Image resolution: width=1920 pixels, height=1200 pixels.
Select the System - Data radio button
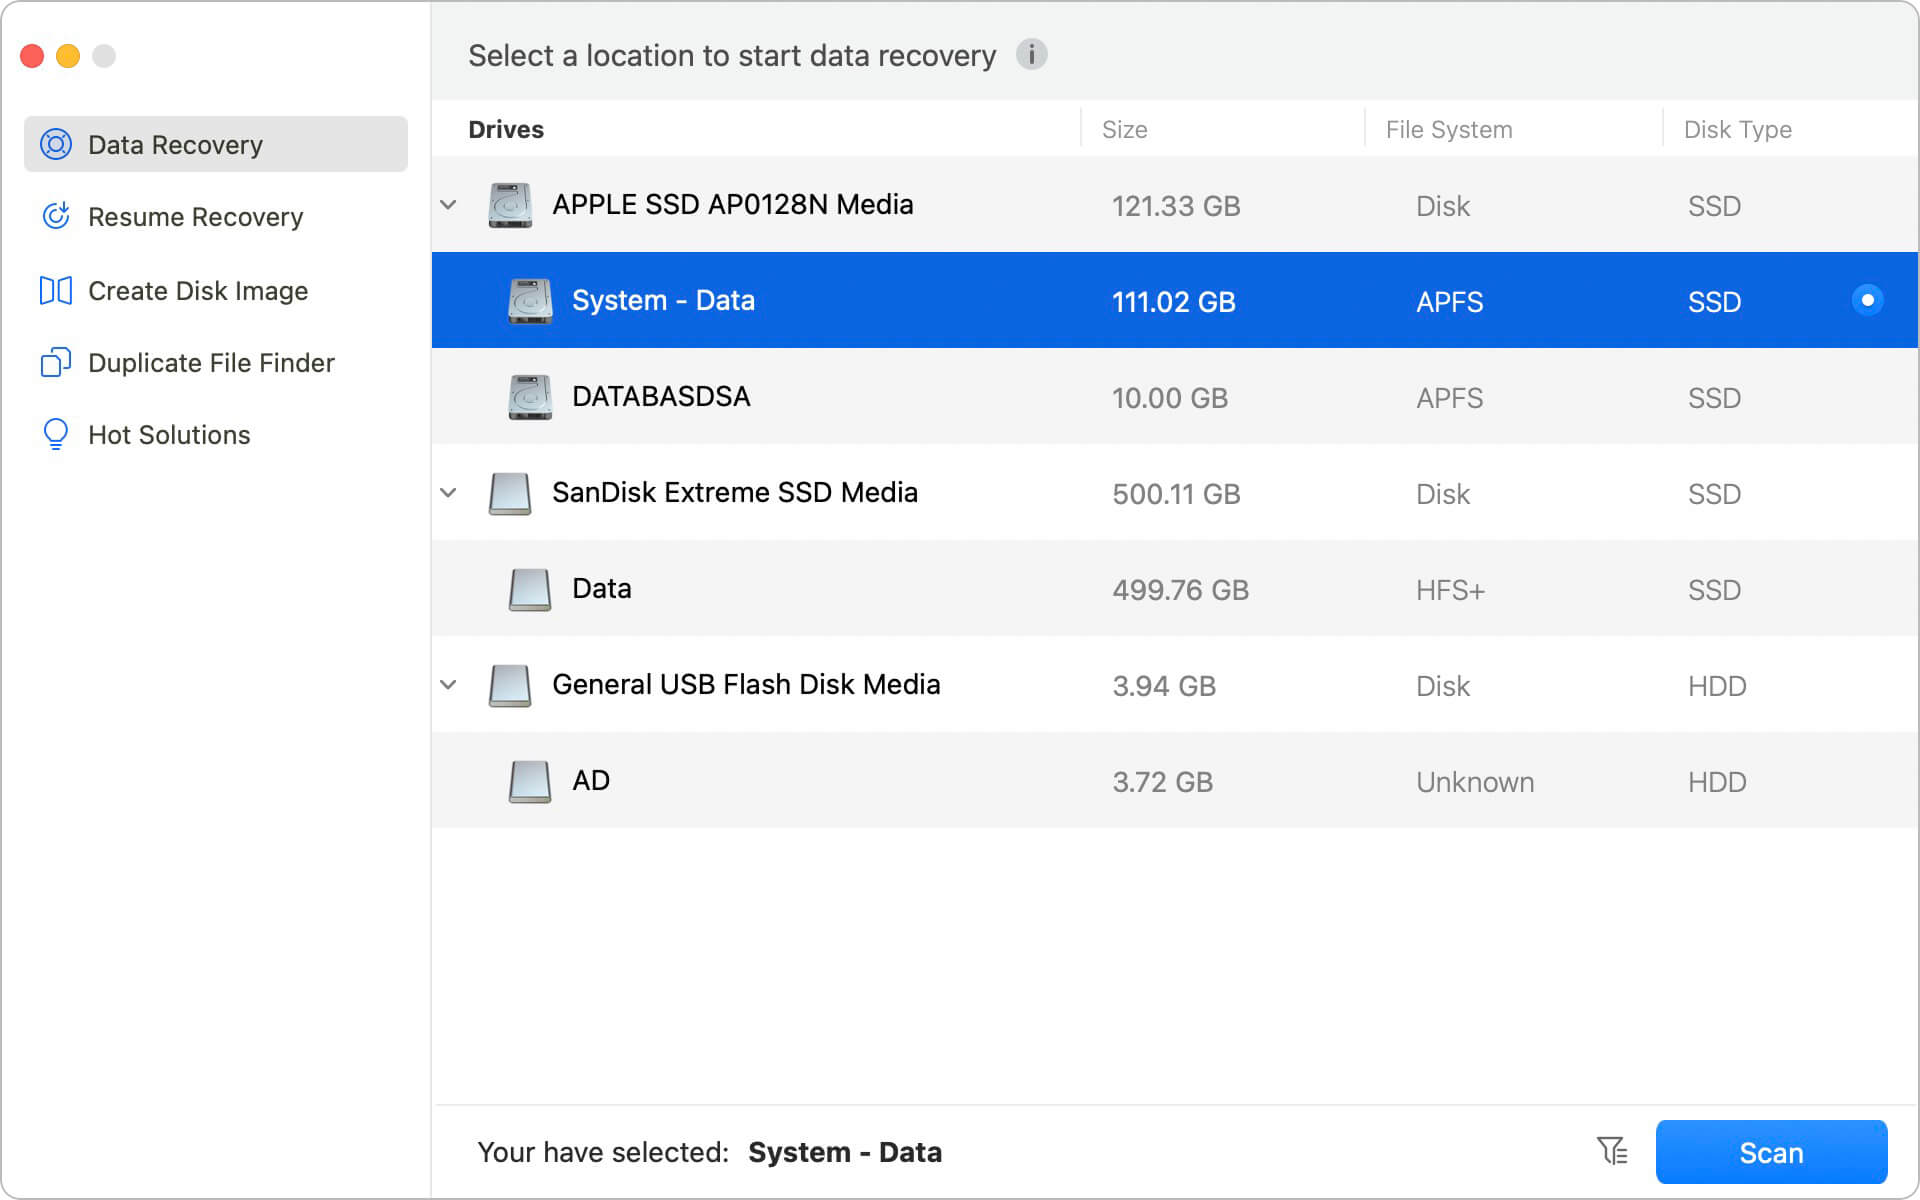[1867, 301]
